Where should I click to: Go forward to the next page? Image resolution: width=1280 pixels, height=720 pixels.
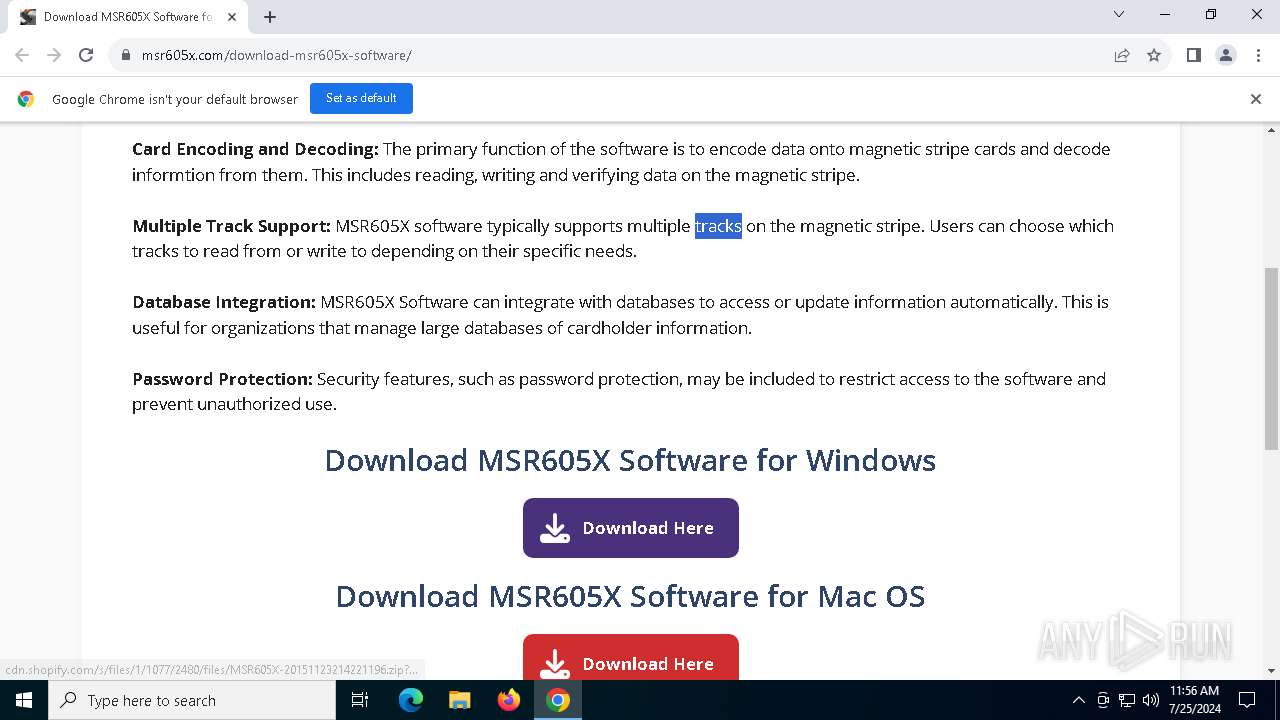54,55
